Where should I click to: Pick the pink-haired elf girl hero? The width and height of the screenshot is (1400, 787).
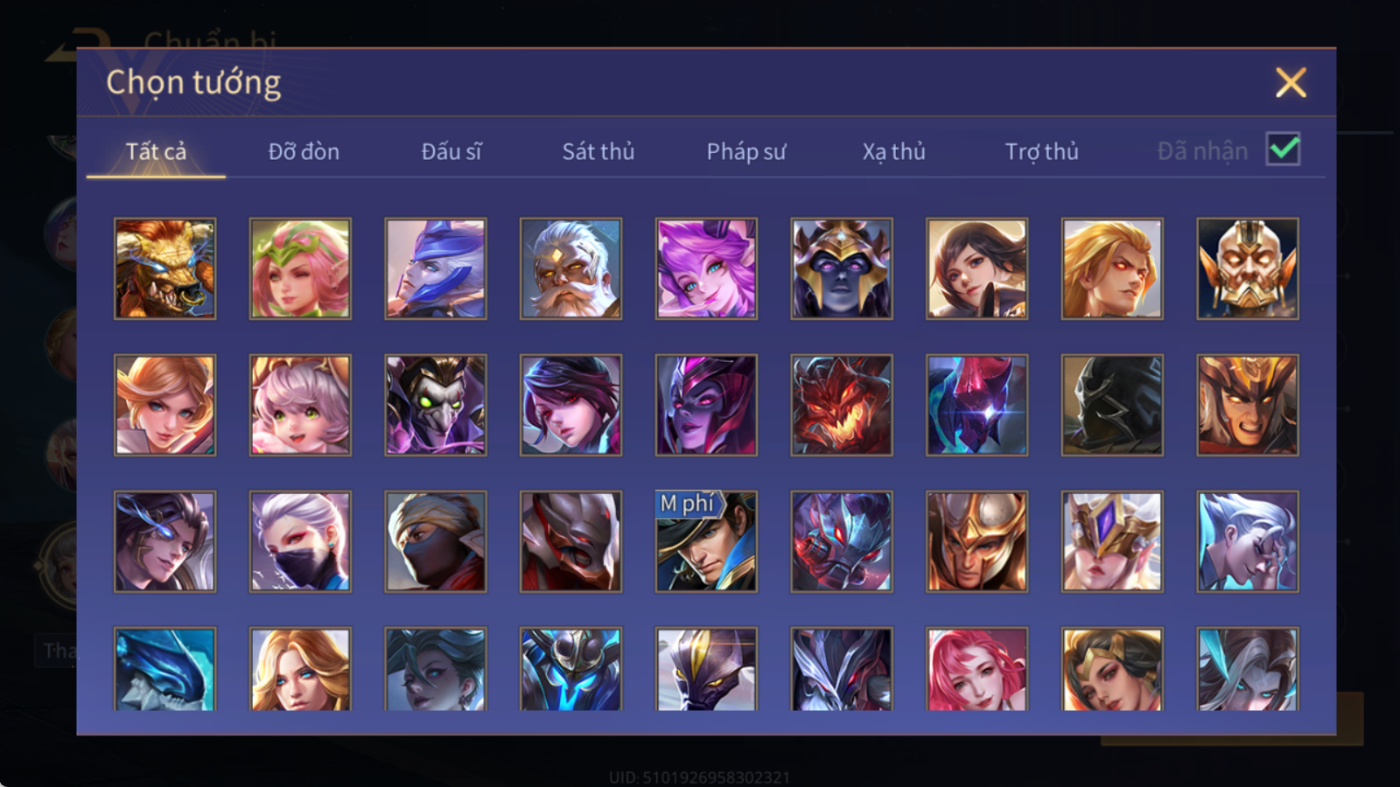click(x=300, y=269)
